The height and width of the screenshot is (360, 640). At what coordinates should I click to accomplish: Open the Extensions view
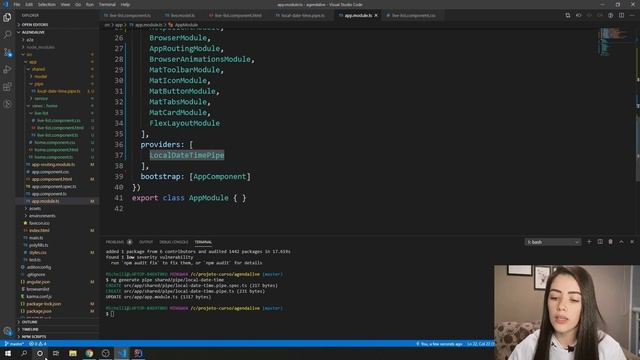point(7,87)
